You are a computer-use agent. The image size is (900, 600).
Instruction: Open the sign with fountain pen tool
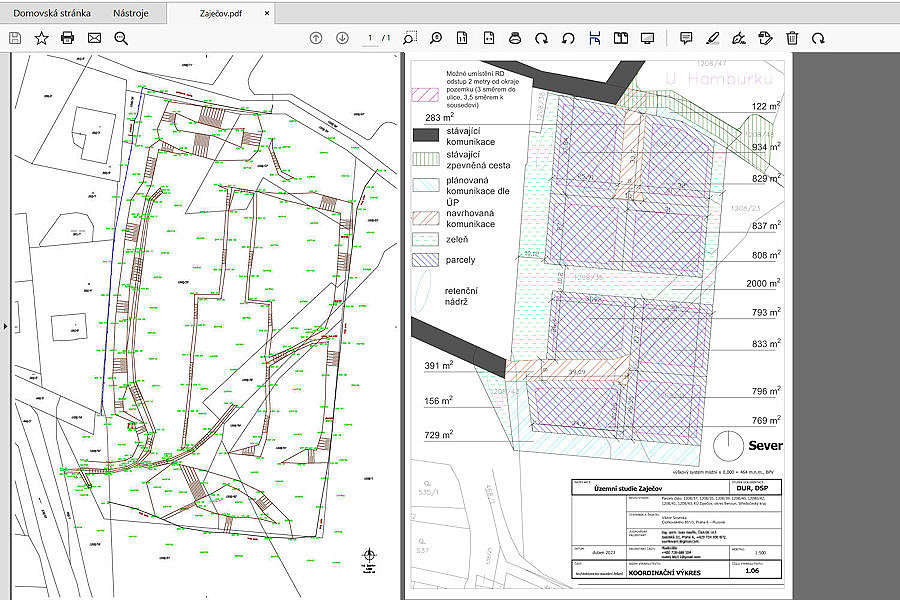(x=739, y=38)
